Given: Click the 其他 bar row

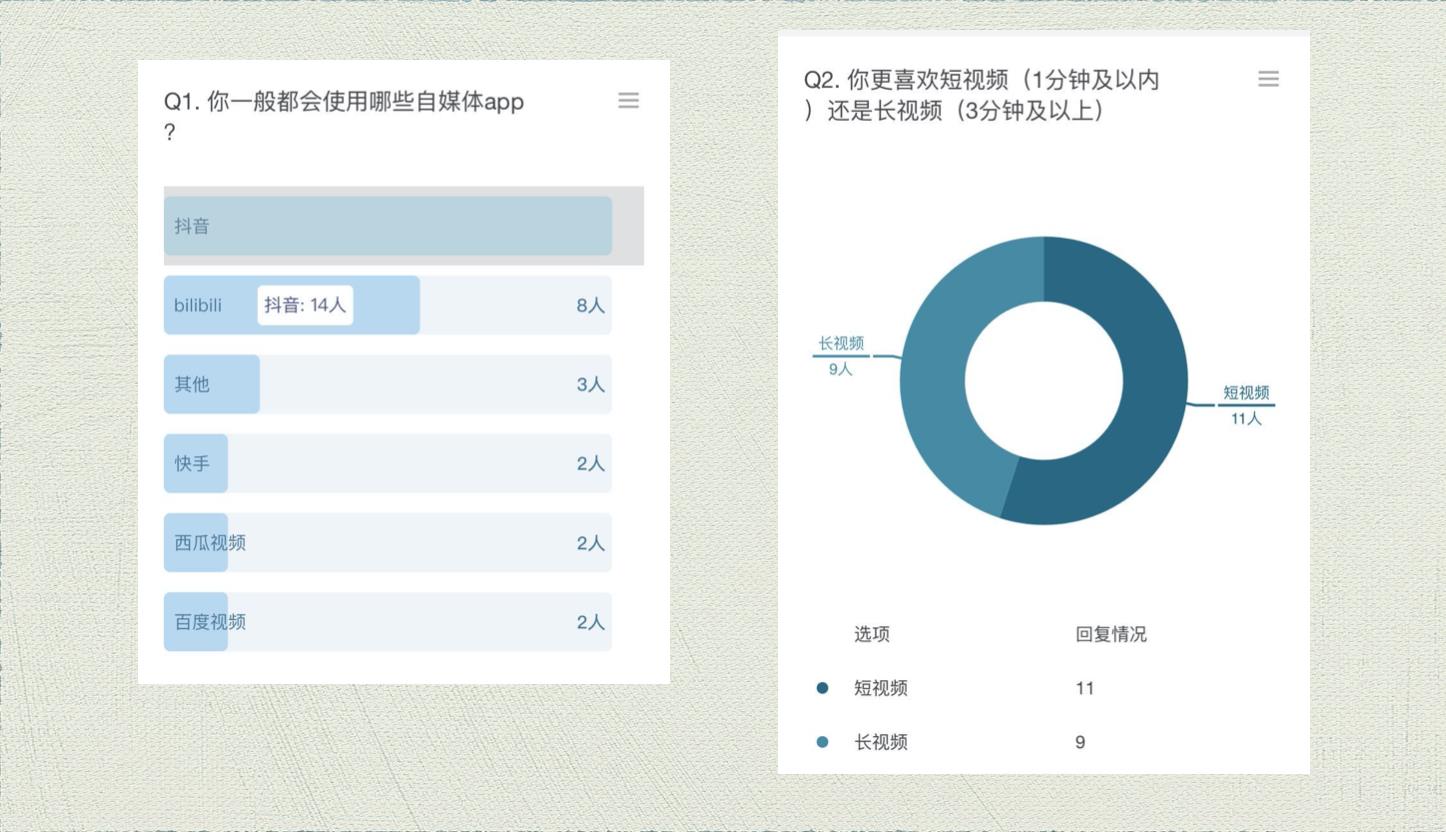Looking at the screenshot, I should point(388,384).
